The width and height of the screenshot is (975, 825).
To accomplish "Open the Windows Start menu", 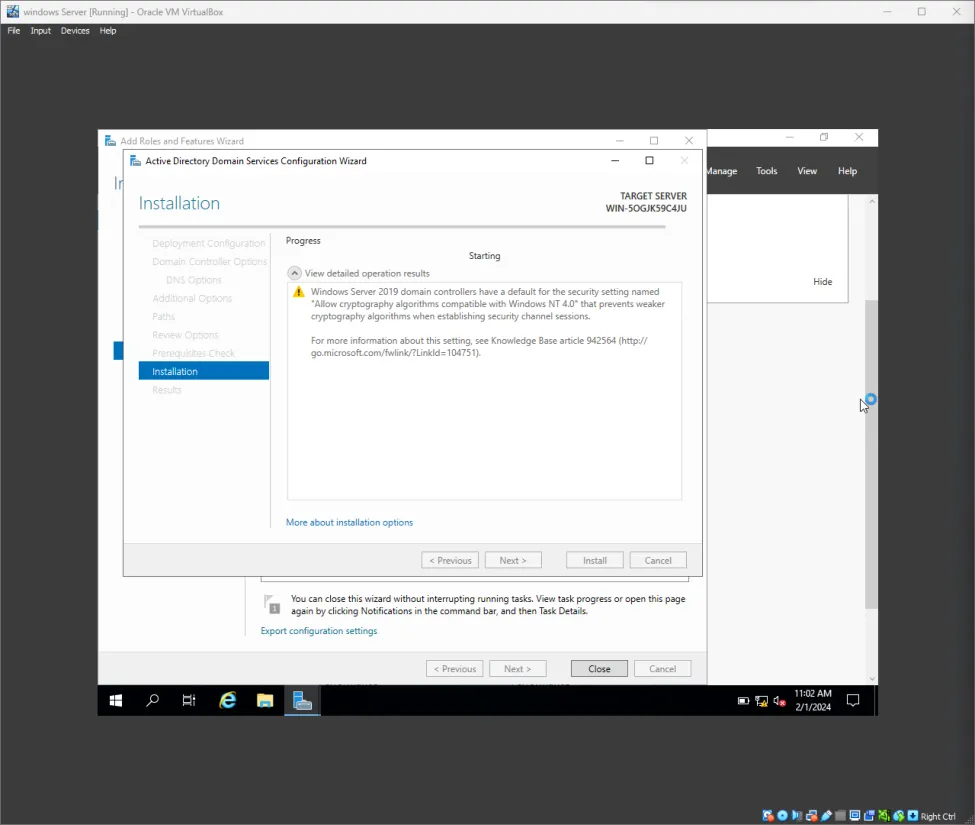I will 116,701.
